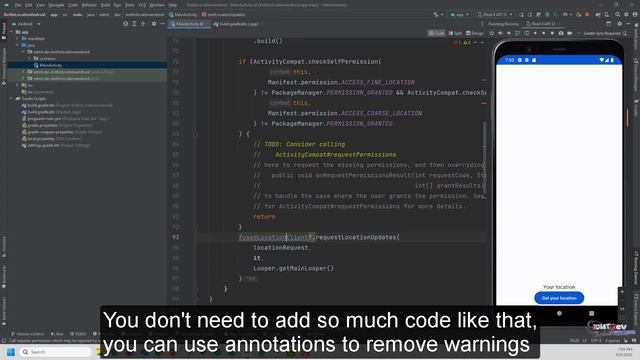Collapse the Gradle Scripts node
The height and width of the screenshot is (360, 640).
tap(12, 99)
